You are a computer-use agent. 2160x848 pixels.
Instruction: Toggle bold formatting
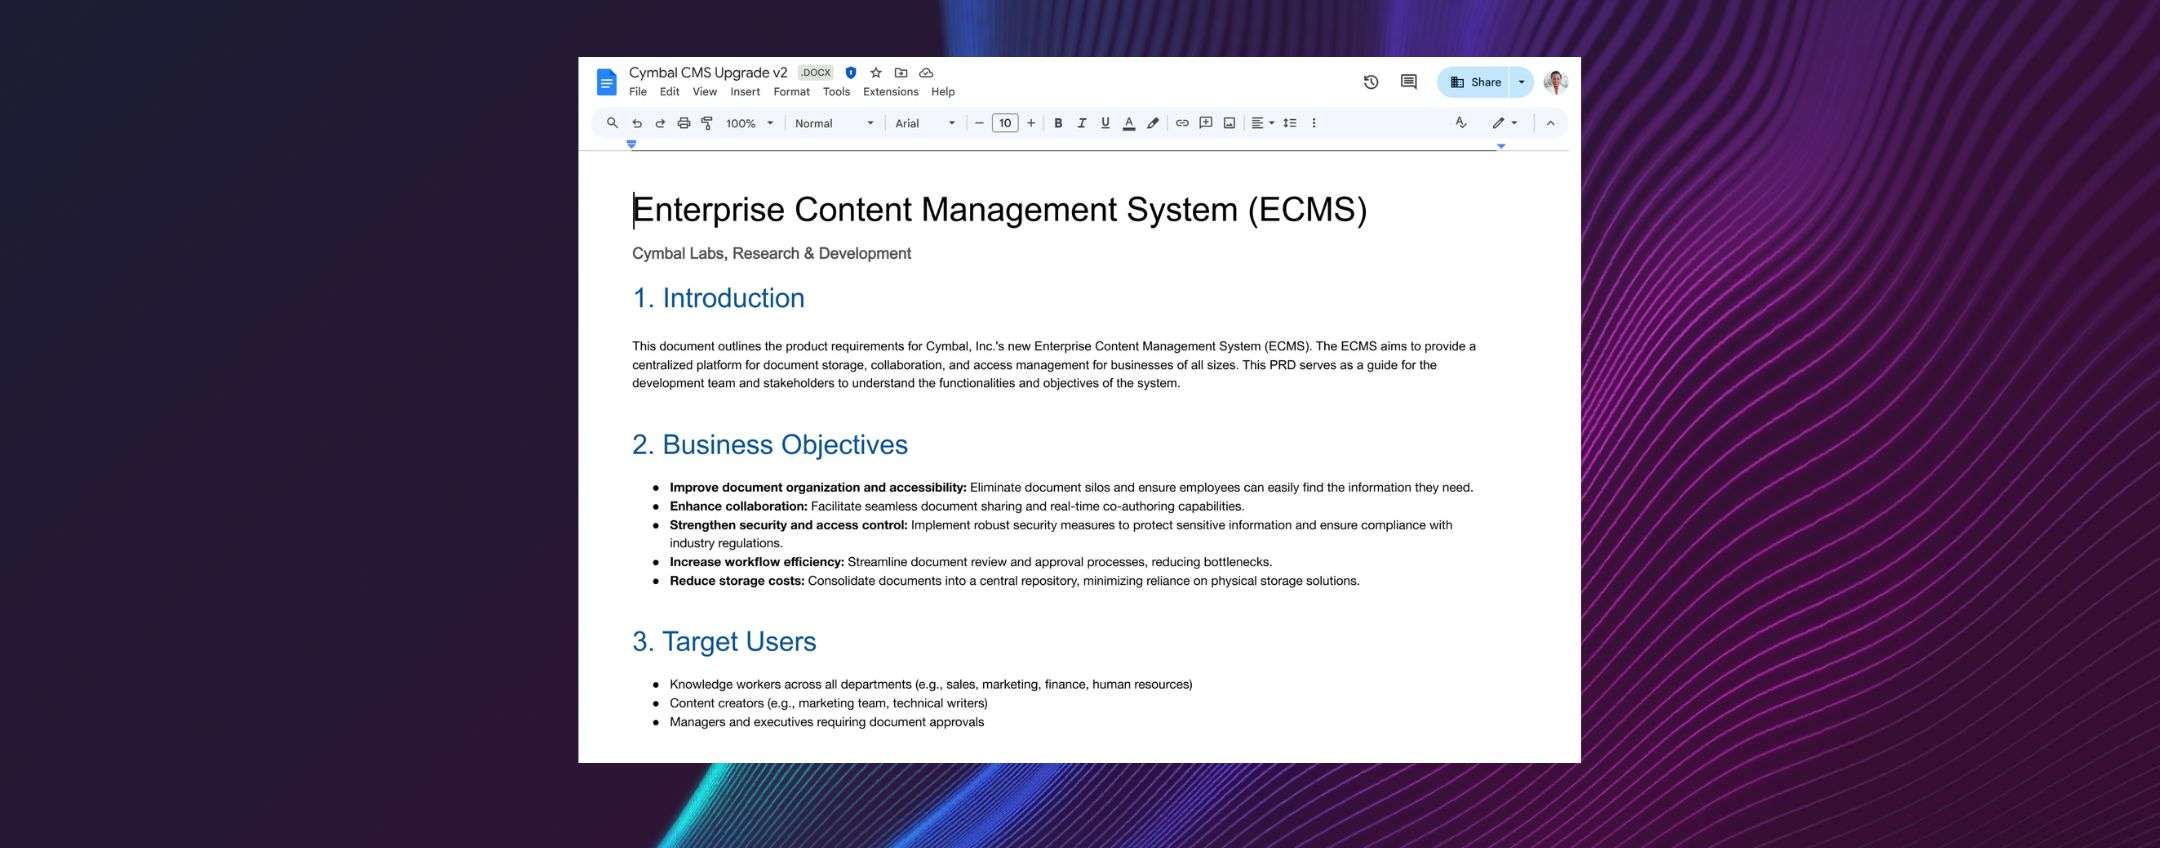pyautogui.click(x=1058, y=123)
